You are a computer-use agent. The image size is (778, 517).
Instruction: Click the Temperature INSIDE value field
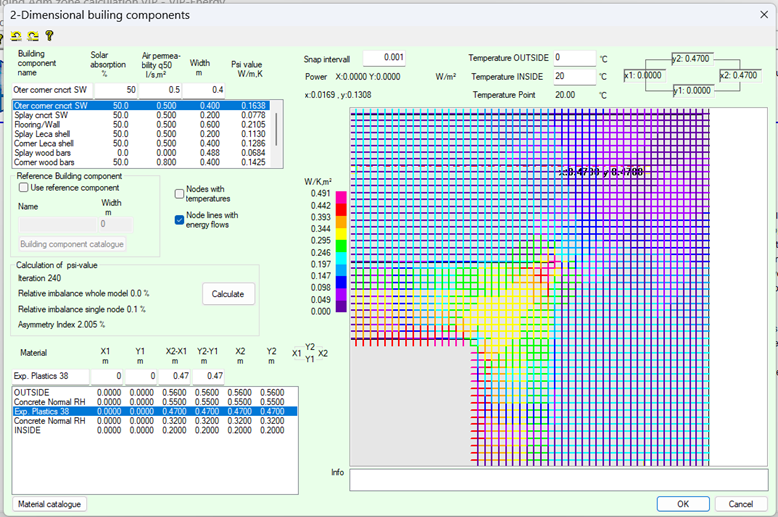pos(574,76)
